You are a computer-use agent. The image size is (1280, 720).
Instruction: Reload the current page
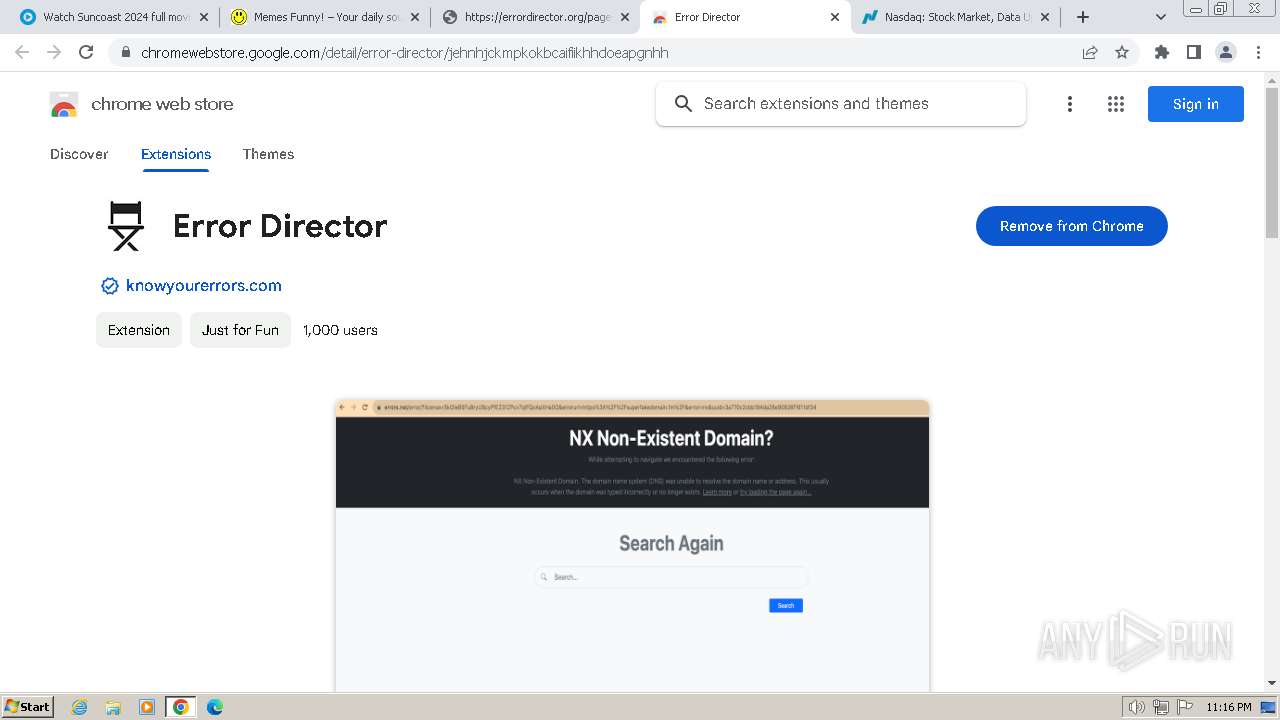tap(86, 52)
